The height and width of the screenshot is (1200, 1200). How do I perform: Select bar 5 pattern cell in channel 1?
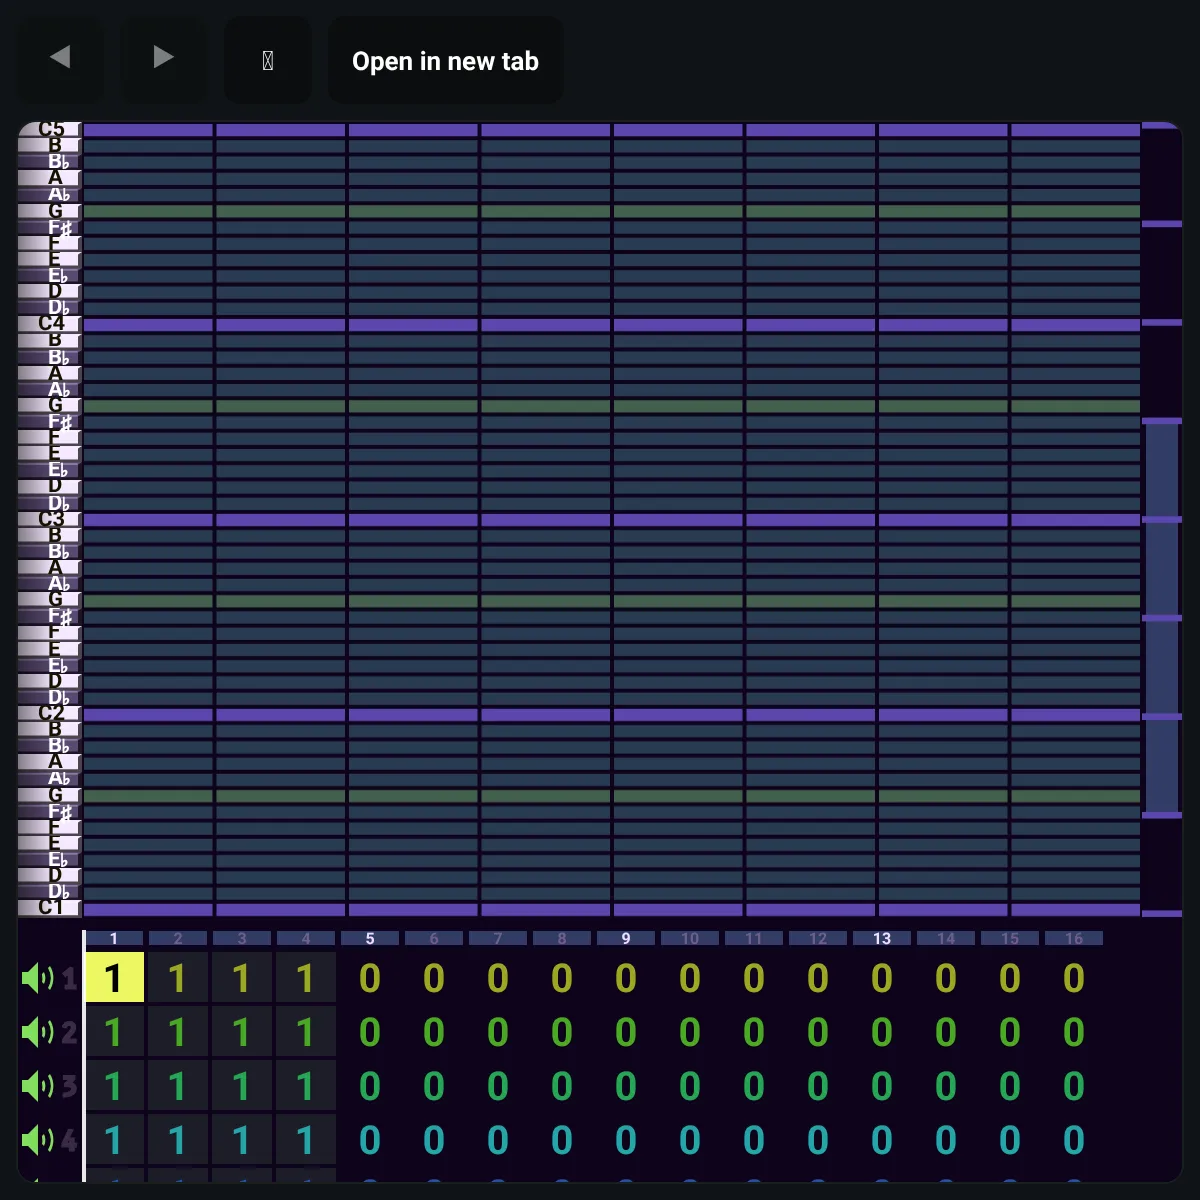pos(370,977)
